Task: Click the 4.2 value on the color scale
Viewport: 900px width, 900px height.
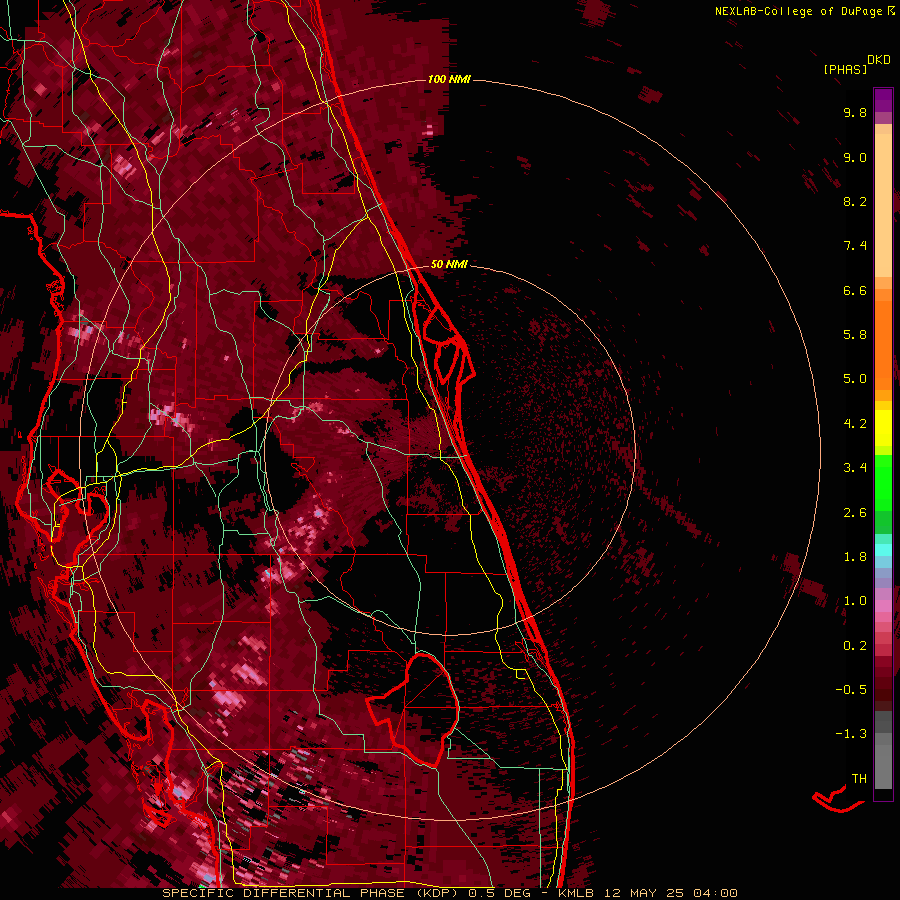Action: [855, 424]
